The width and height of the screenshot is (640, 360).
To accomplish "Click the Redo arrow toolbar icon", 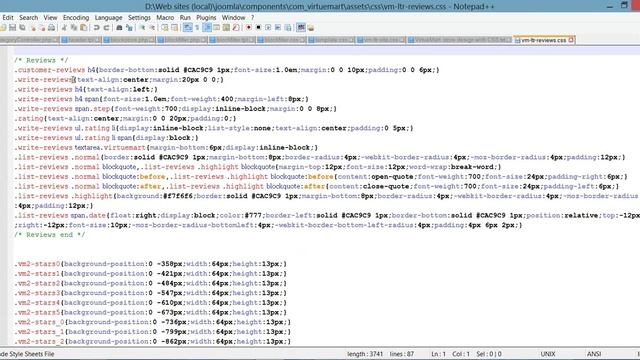I will click(106, 27).
